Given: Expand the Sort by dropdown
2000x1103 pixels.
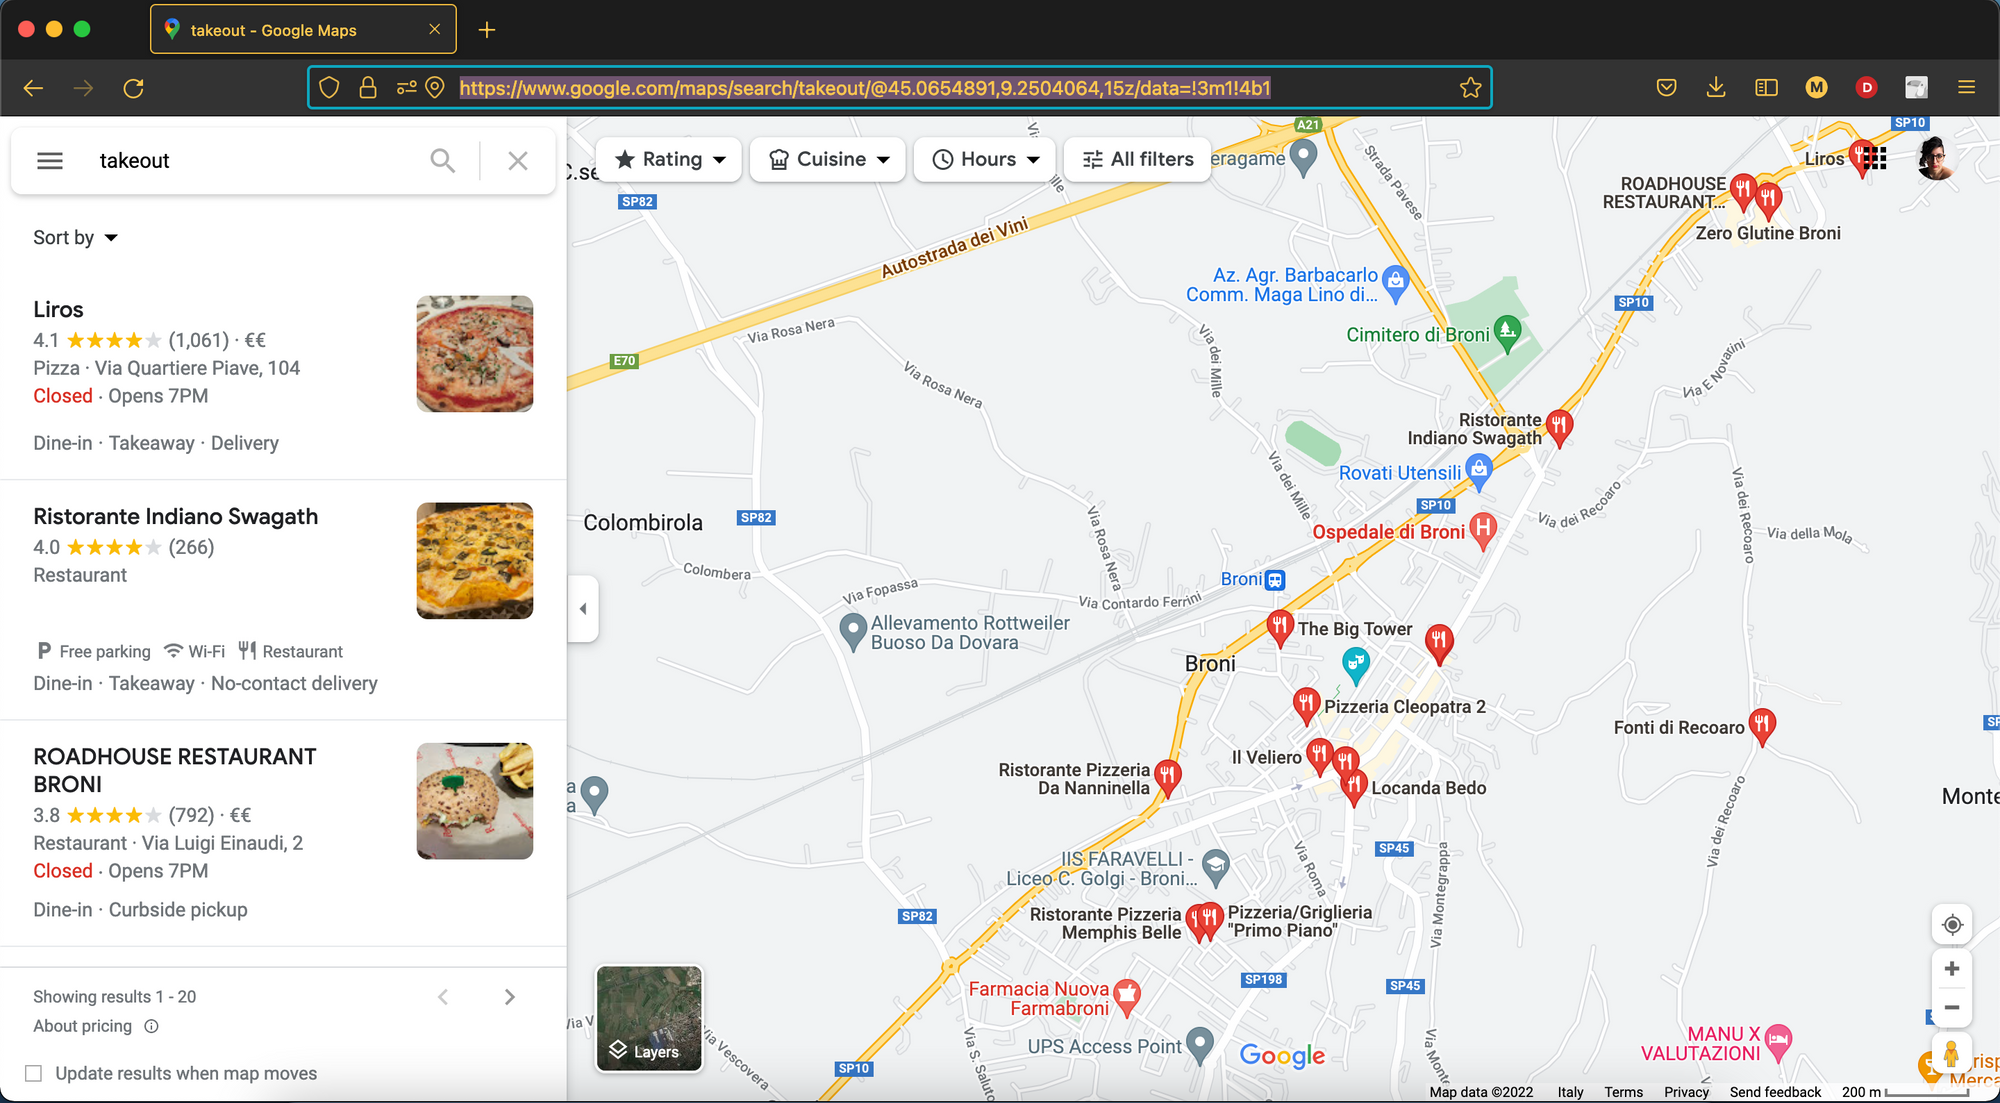Looking at the screenshot, I should [x=75, y=238].
